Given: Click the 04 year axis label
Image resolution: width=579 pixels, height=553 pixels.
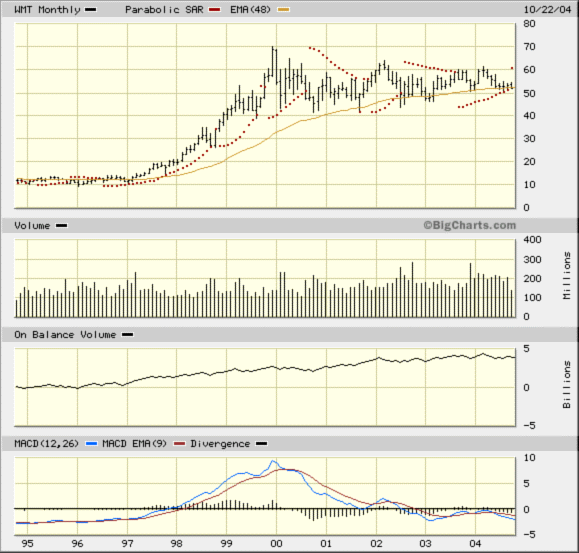Looking at the screenshot, I should pos(475,544).
